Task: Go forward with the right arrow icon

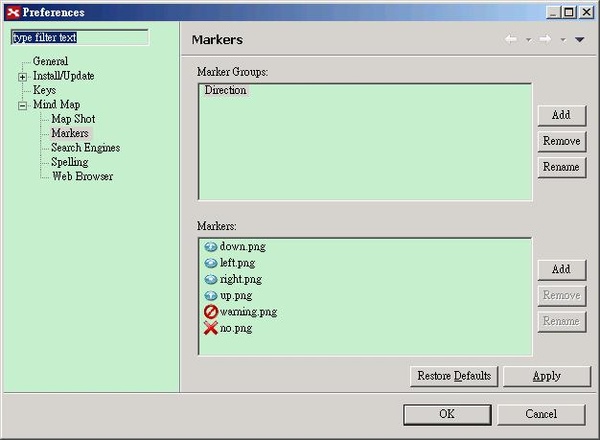Action: (545, 39)
